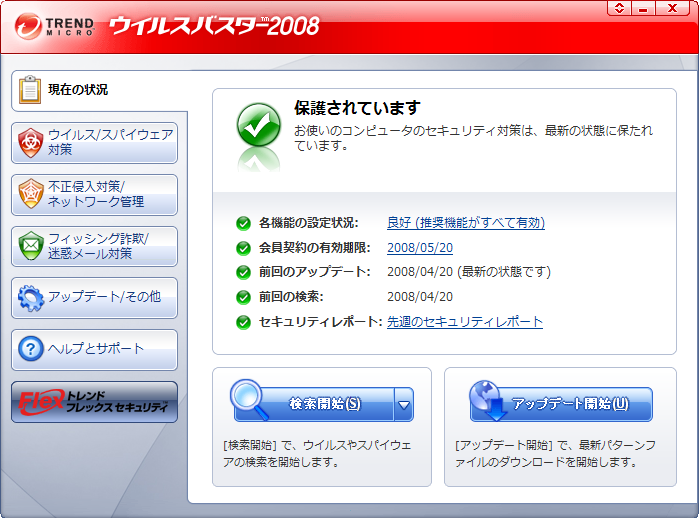Click the globe download update icon
The width and height of the screenshot is (700, 518).
click(489, 400)
